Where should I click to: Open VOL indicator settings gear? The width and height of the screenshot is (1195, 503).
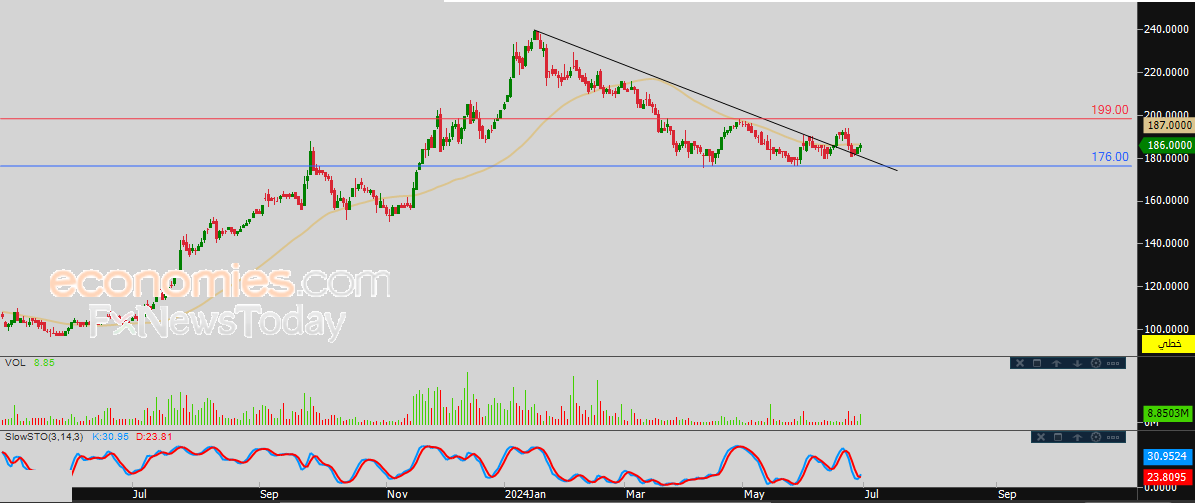point(1096,364)
